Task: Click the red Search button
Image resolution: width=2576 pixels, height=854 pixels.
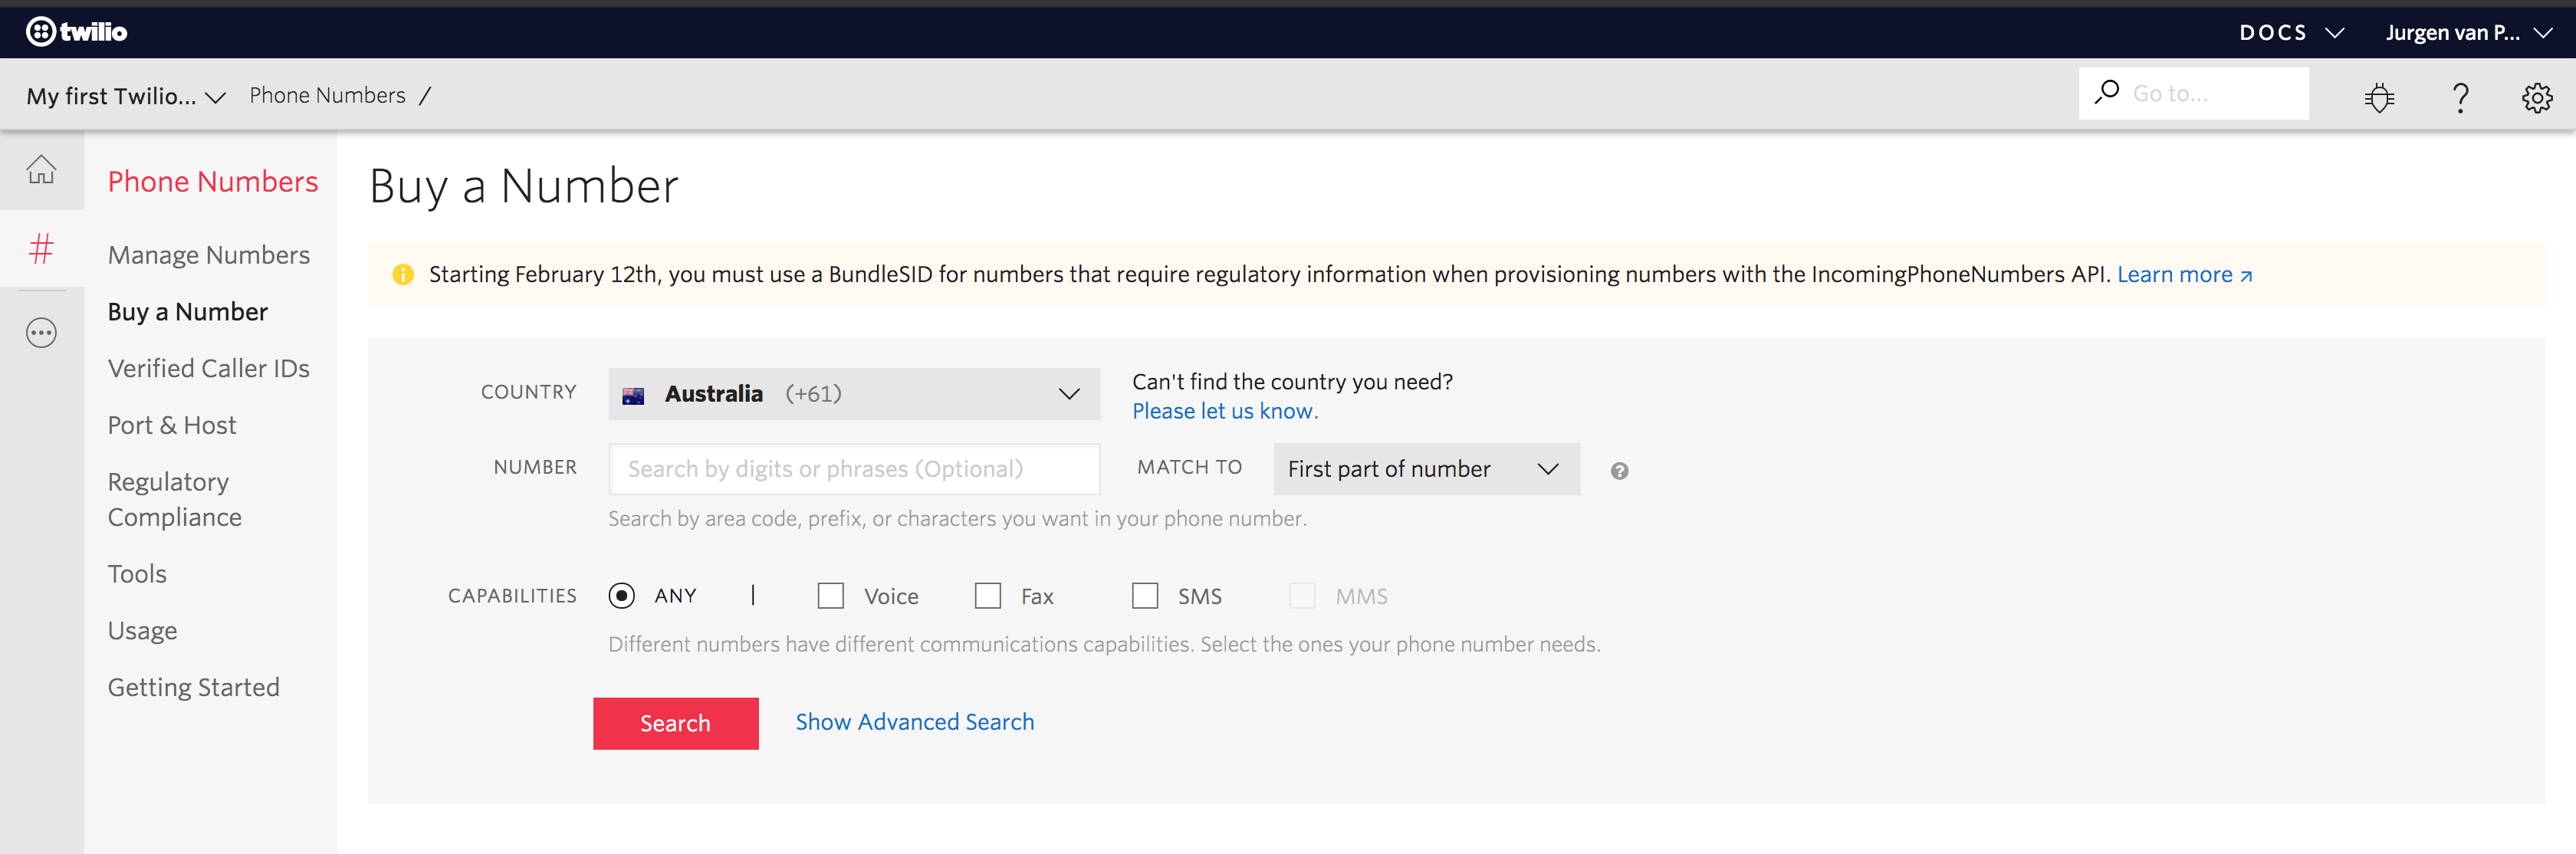Action: 675,723
